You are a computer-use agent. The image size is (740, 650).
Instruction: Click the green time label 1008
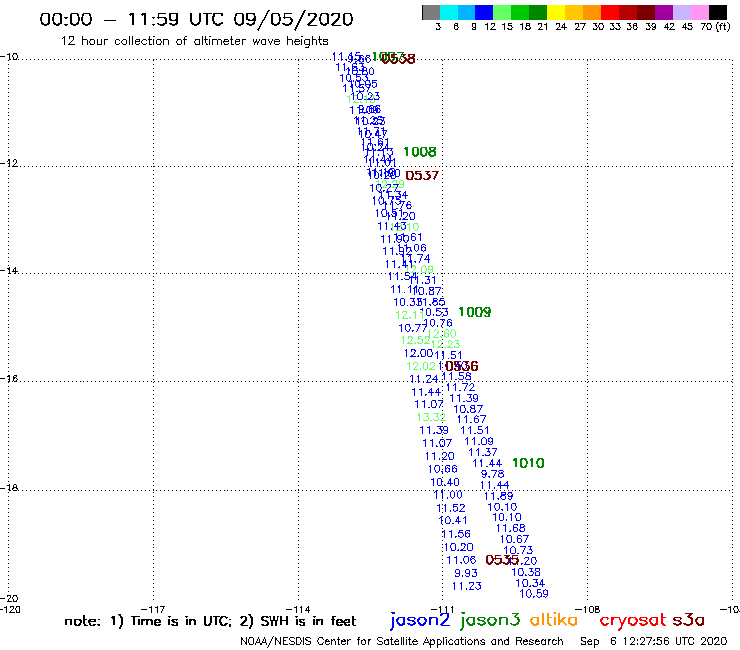[420, 152]
